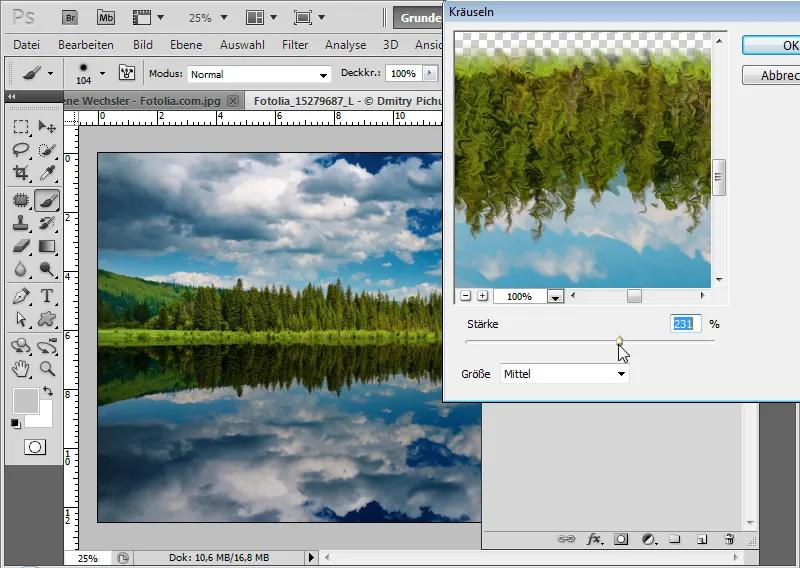Collapse the toolbox with double-arrow
The image size is (800, 568).
[12, 96]
